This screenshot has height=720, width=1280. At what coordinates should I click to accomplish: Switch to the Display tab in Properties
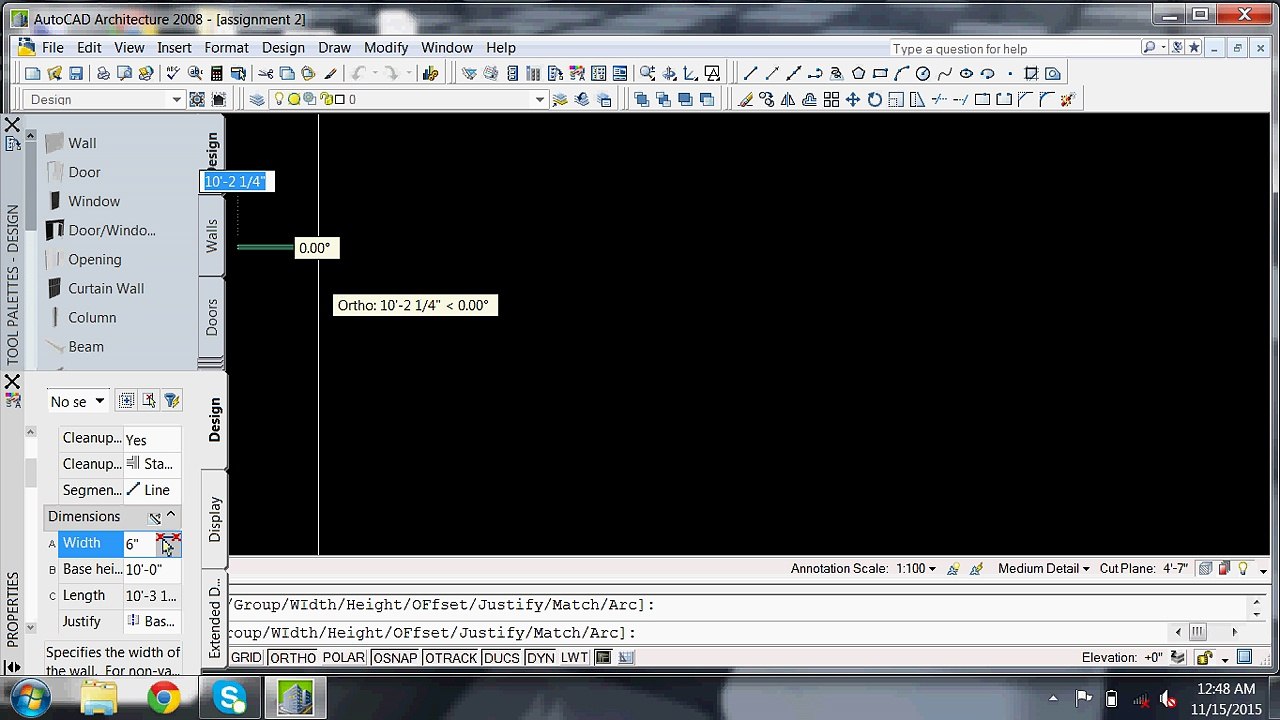click(215, 519)
